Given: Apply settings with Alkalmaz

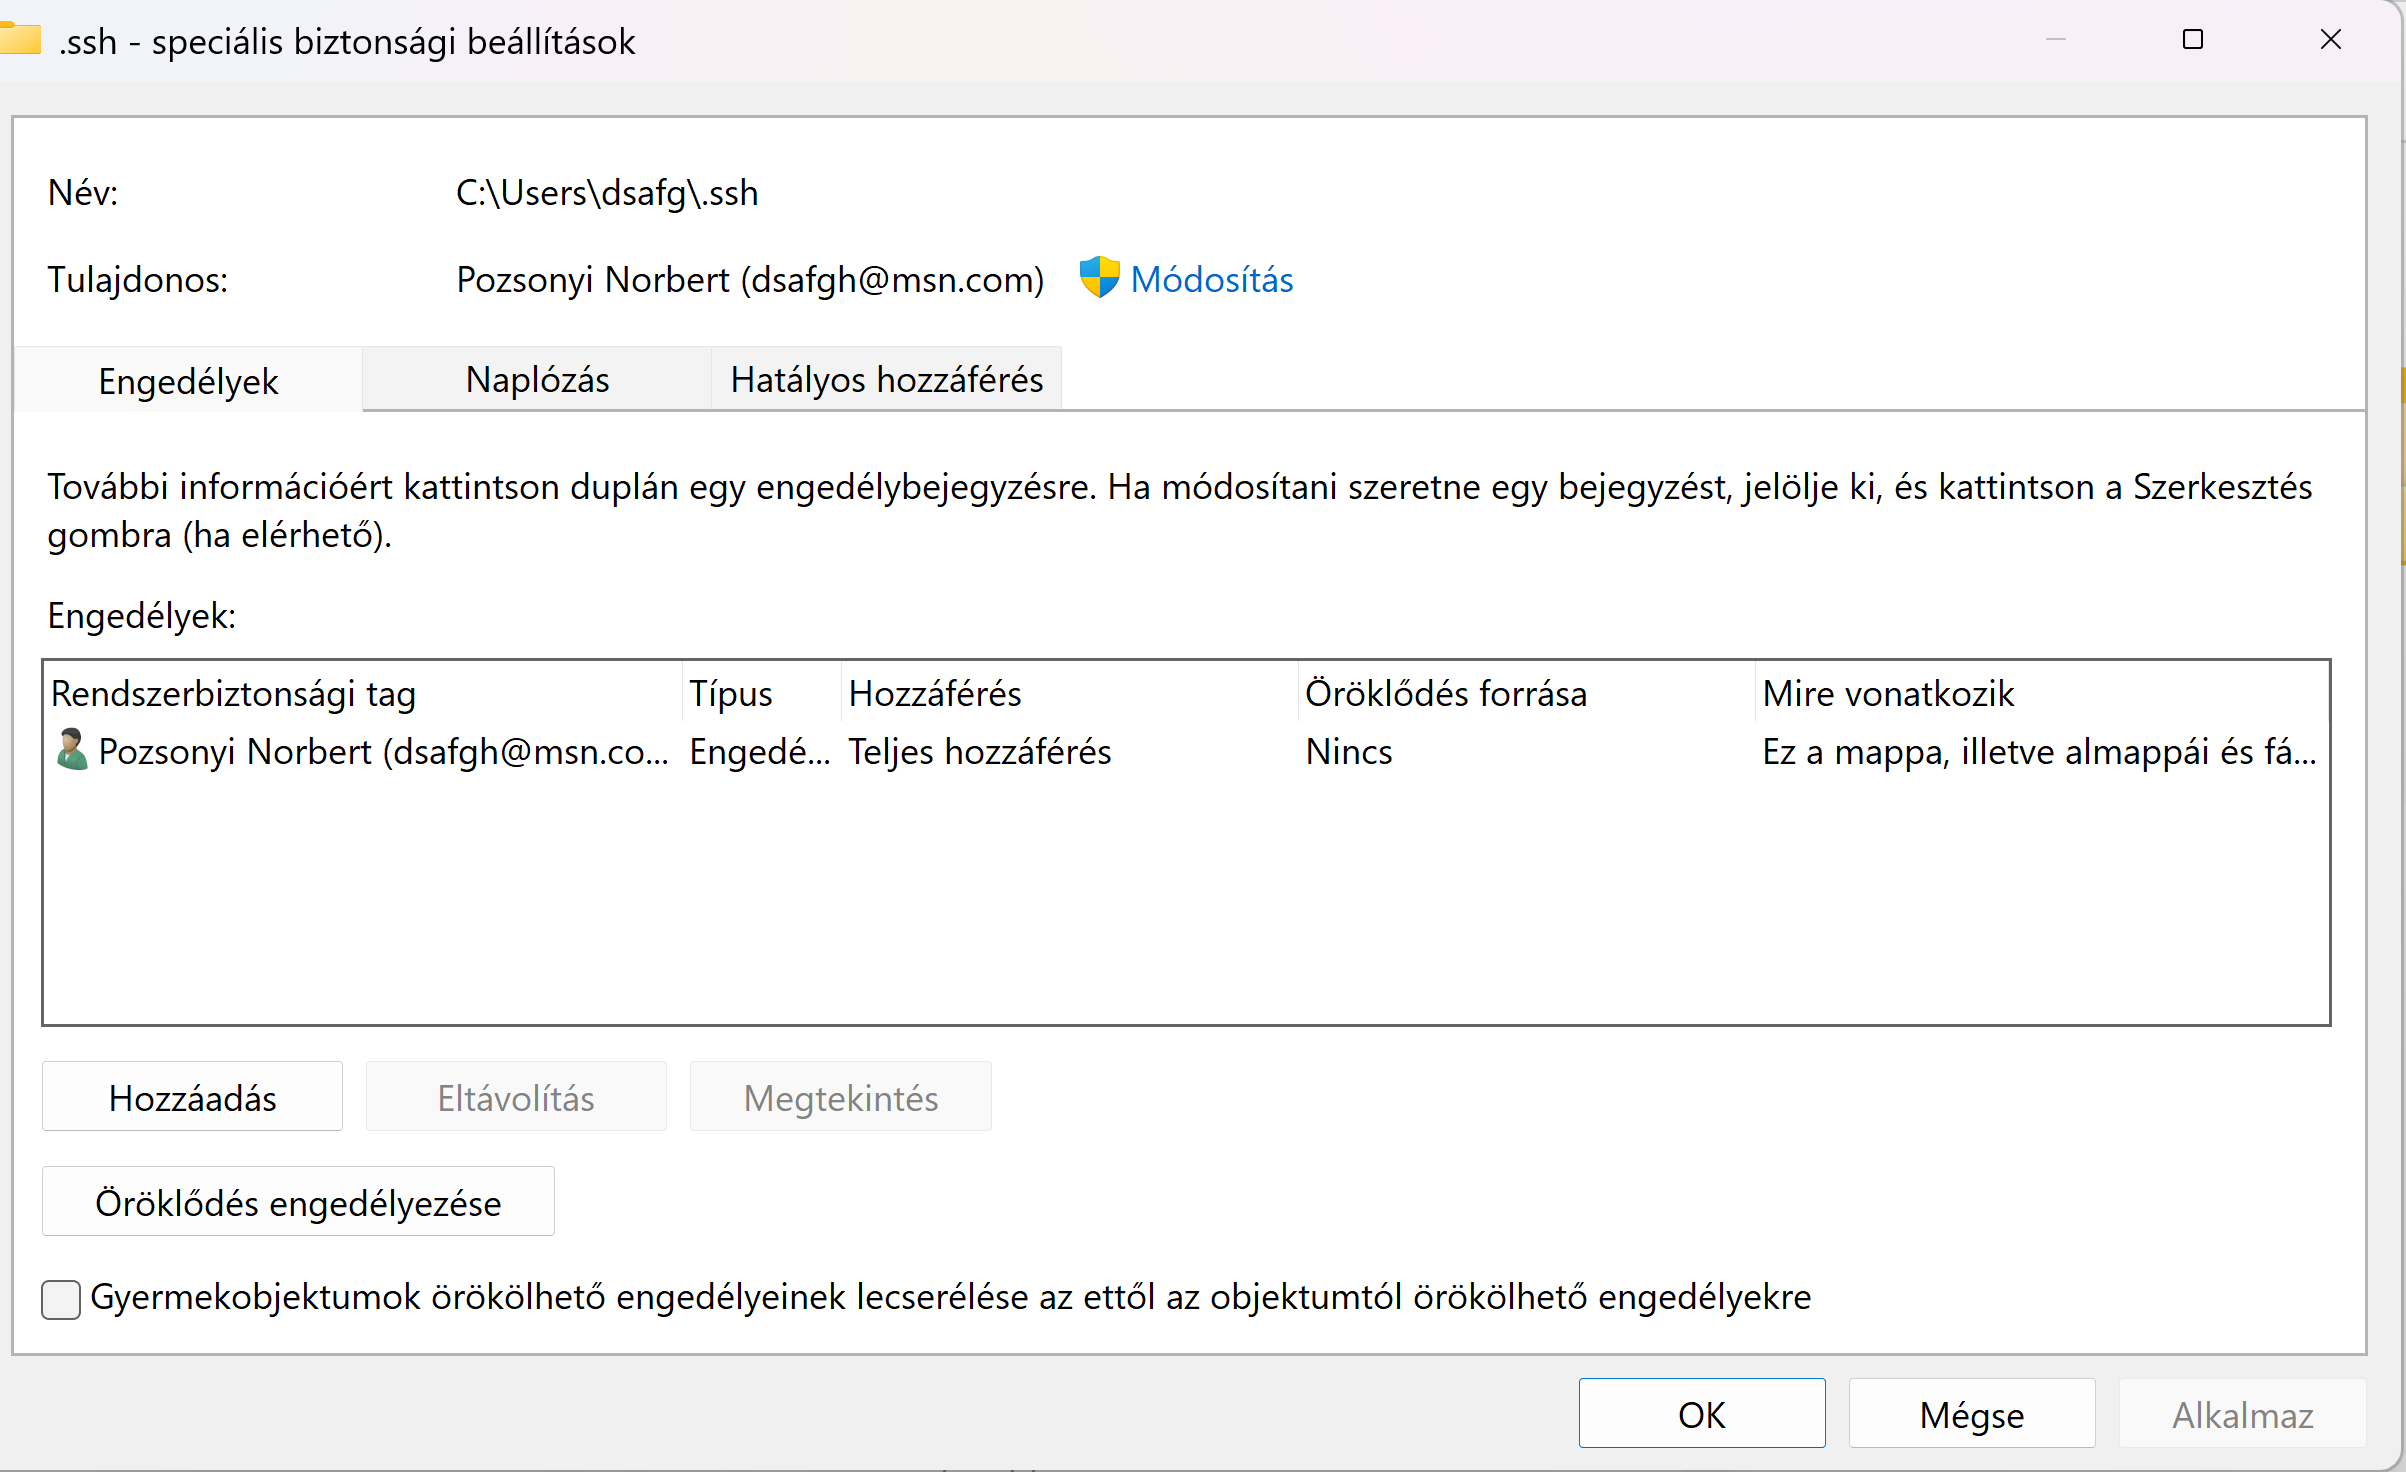Looking at the screenshot, I should (2242, 1414).
